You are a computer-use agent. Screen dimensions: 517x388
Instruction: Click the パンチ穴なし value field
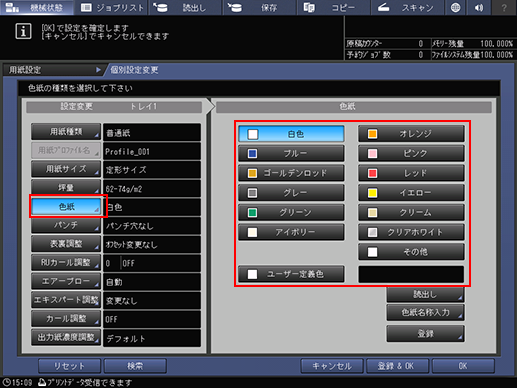(152, 226)
